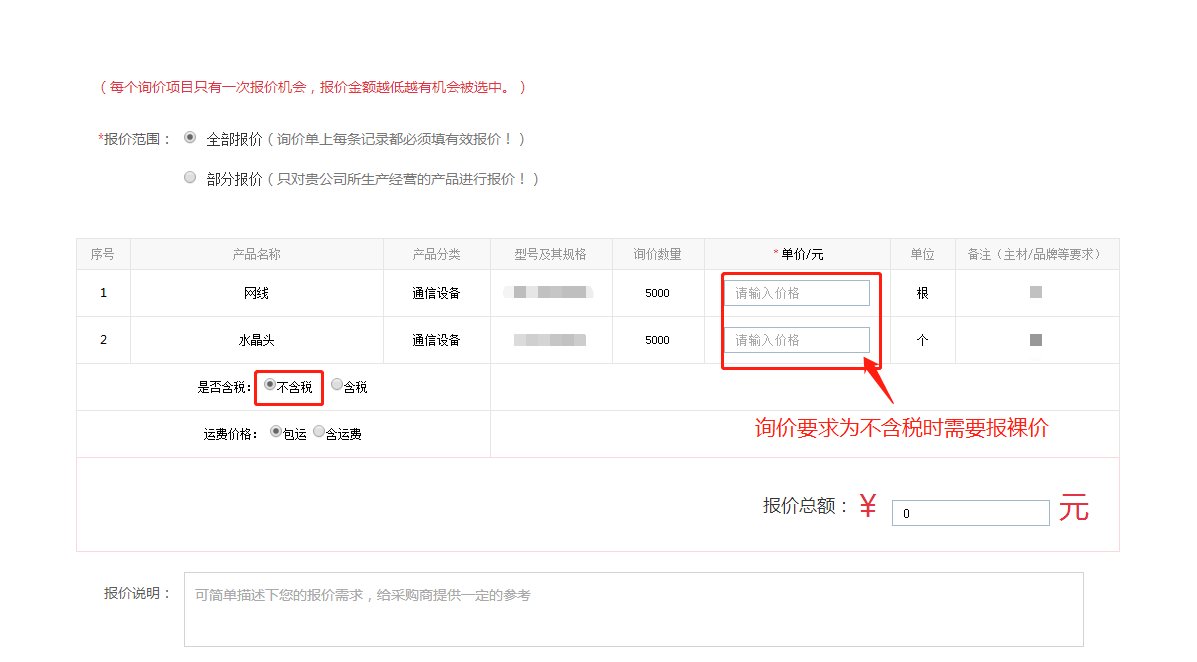The image size is (1197, 662).
Task: Select 含运费 for shipping price
Action: click(319, 432)
